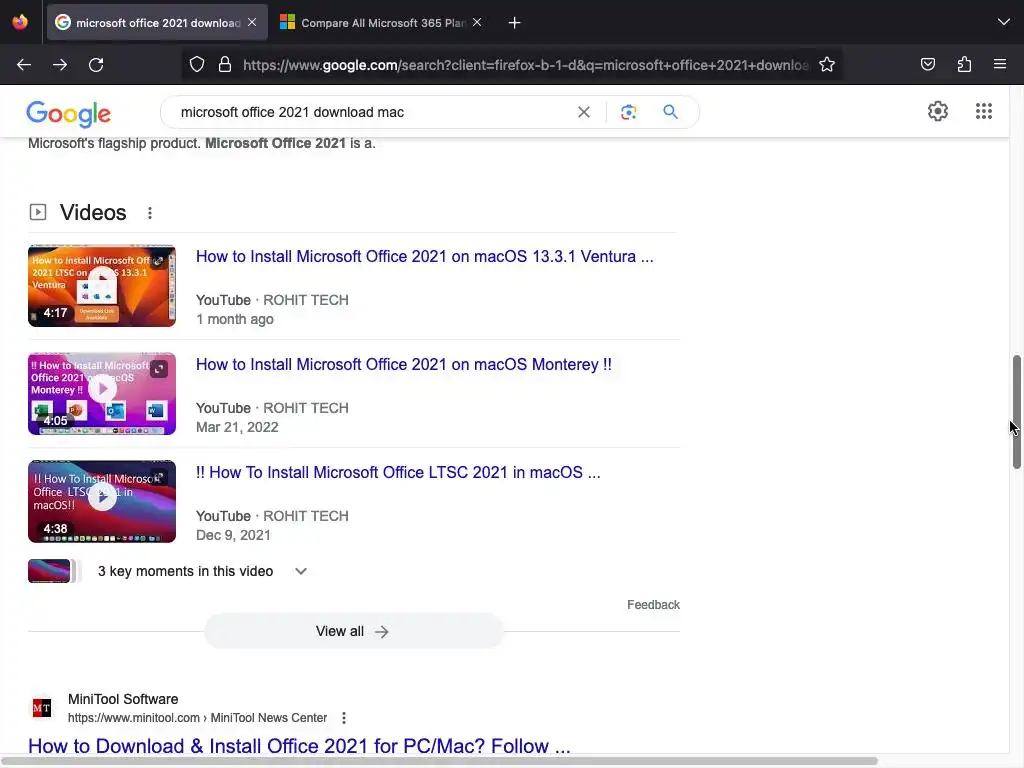Close the Compare All Microsoft 365 Plans tab
The width and height of the screenshot is (1024, 768).
tap(477, 22)
